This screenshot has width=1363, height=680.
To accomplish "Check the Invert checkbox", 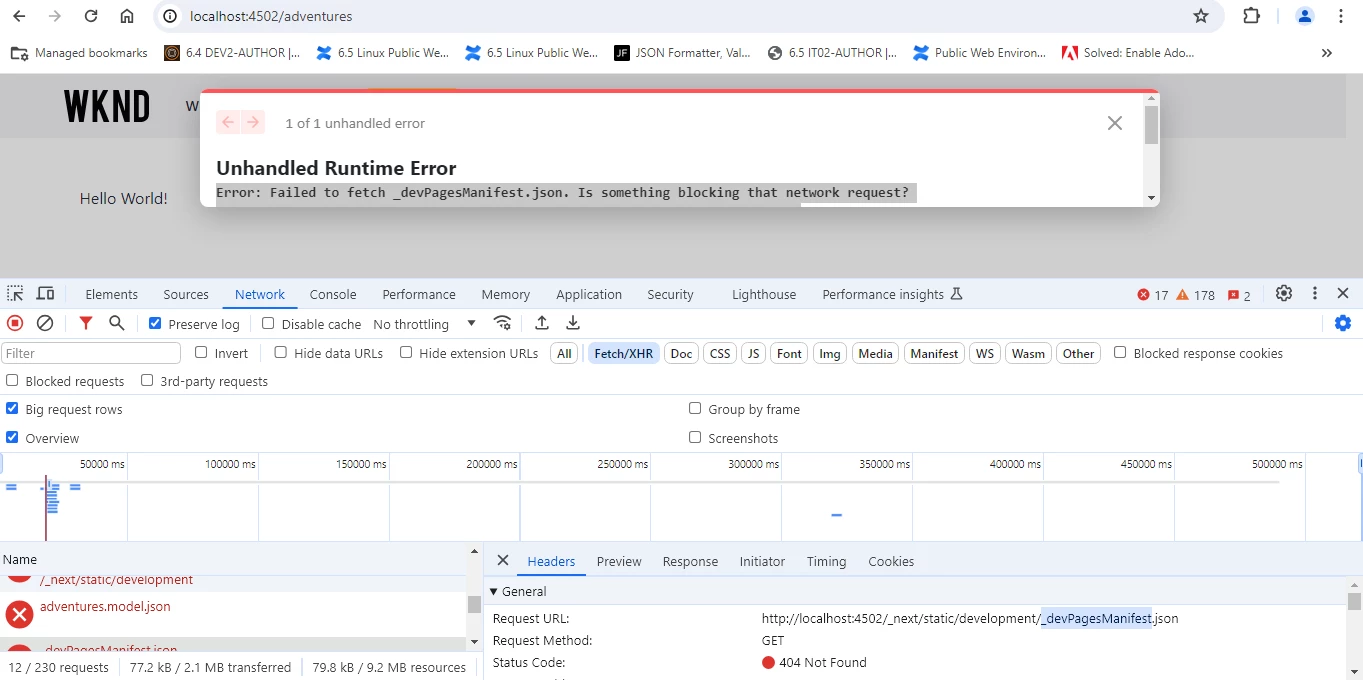I will 201,352.
